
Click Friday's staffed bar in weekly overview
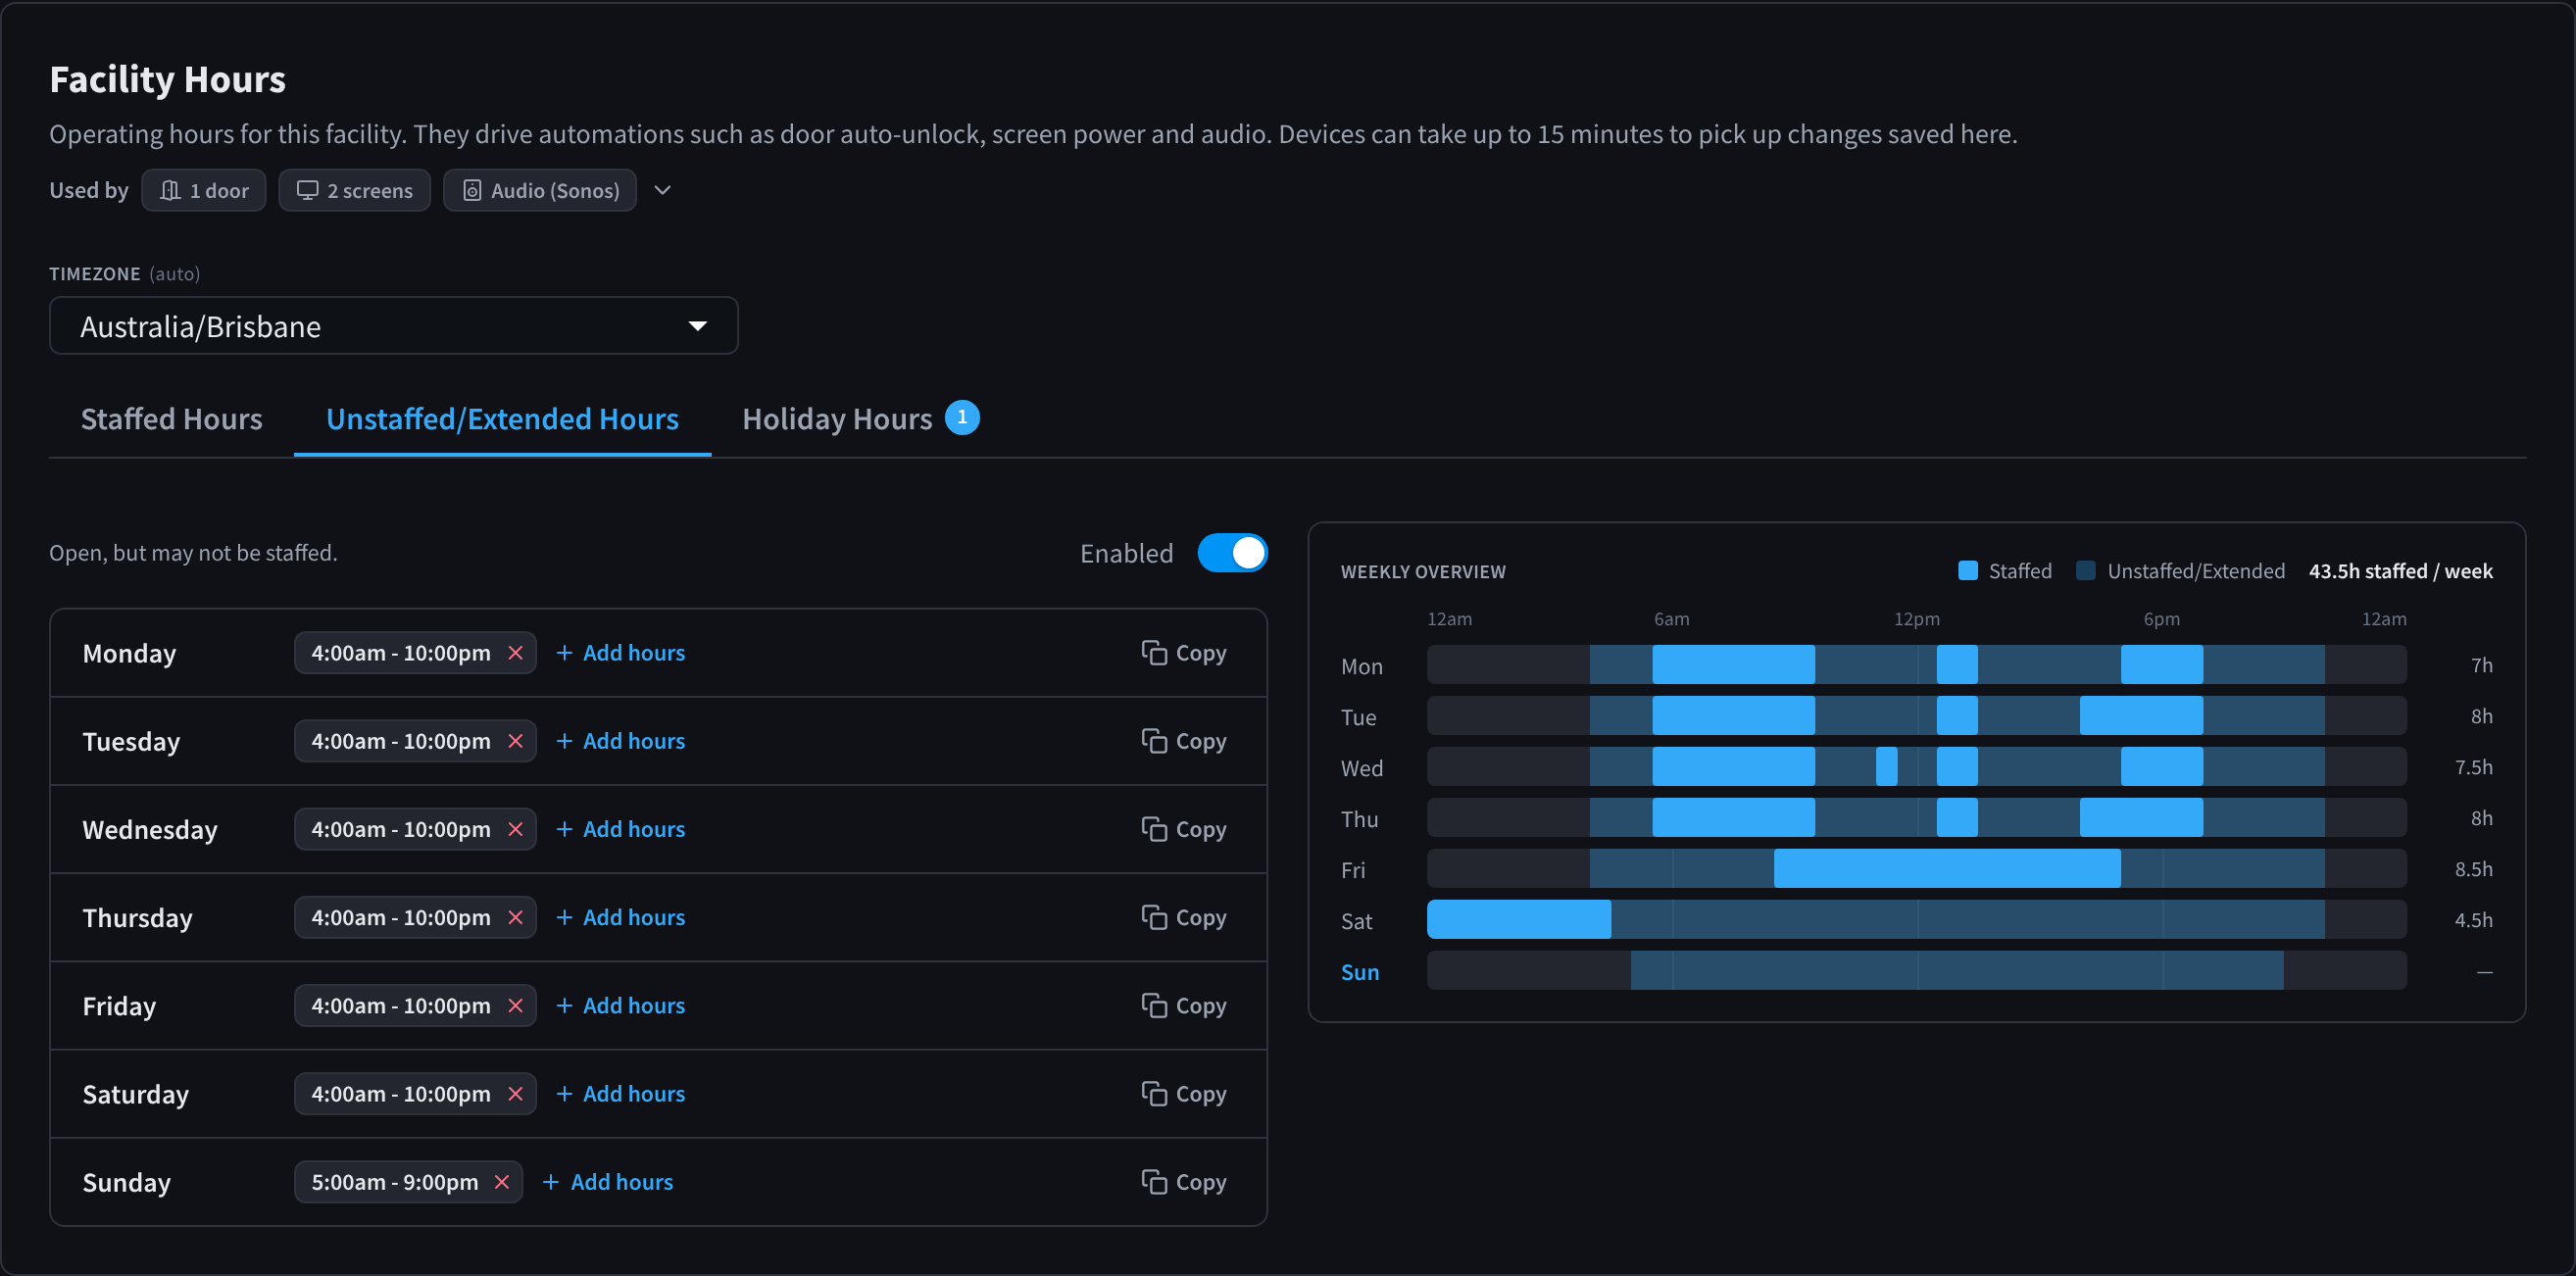tap(1947, 868)
